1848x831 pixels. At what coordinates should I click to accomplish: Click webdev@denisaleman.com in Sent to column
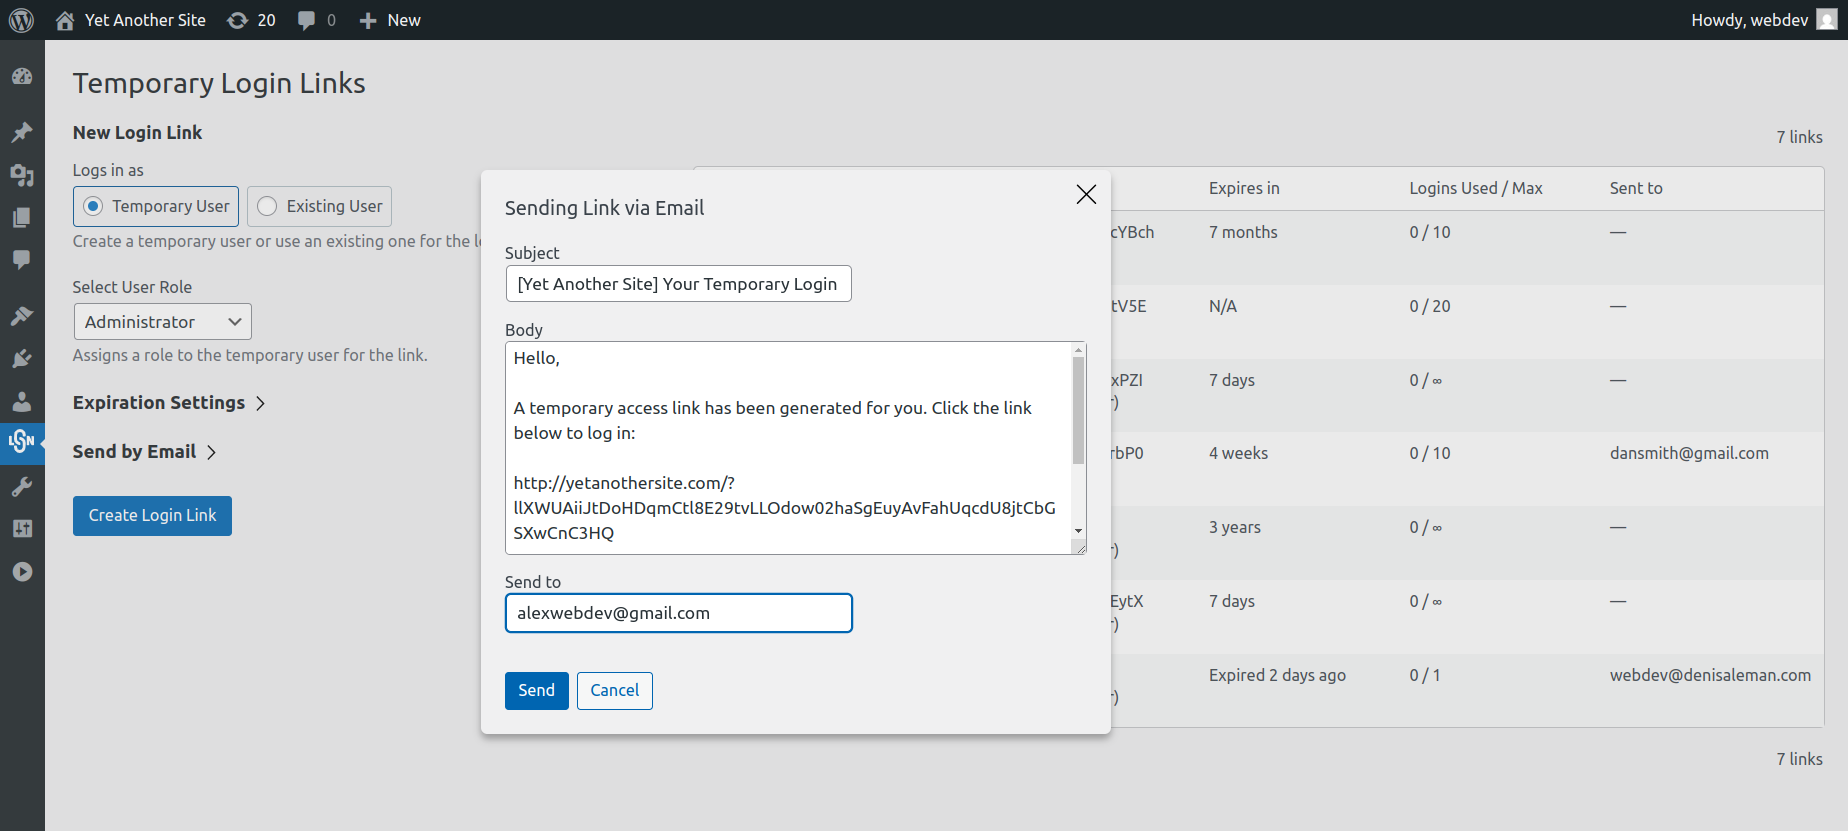click(1710, 675)
